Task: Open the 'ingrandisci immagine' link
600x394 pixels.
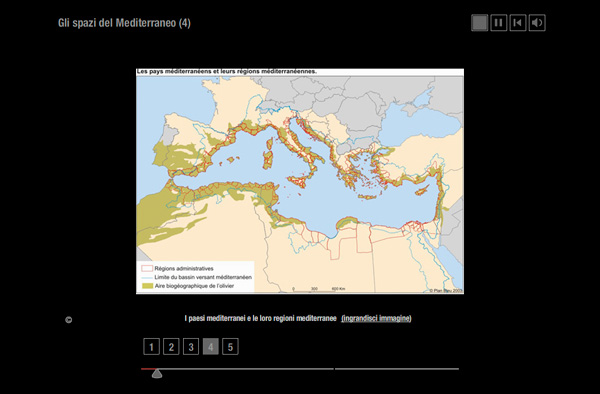Action: point(376,318)
